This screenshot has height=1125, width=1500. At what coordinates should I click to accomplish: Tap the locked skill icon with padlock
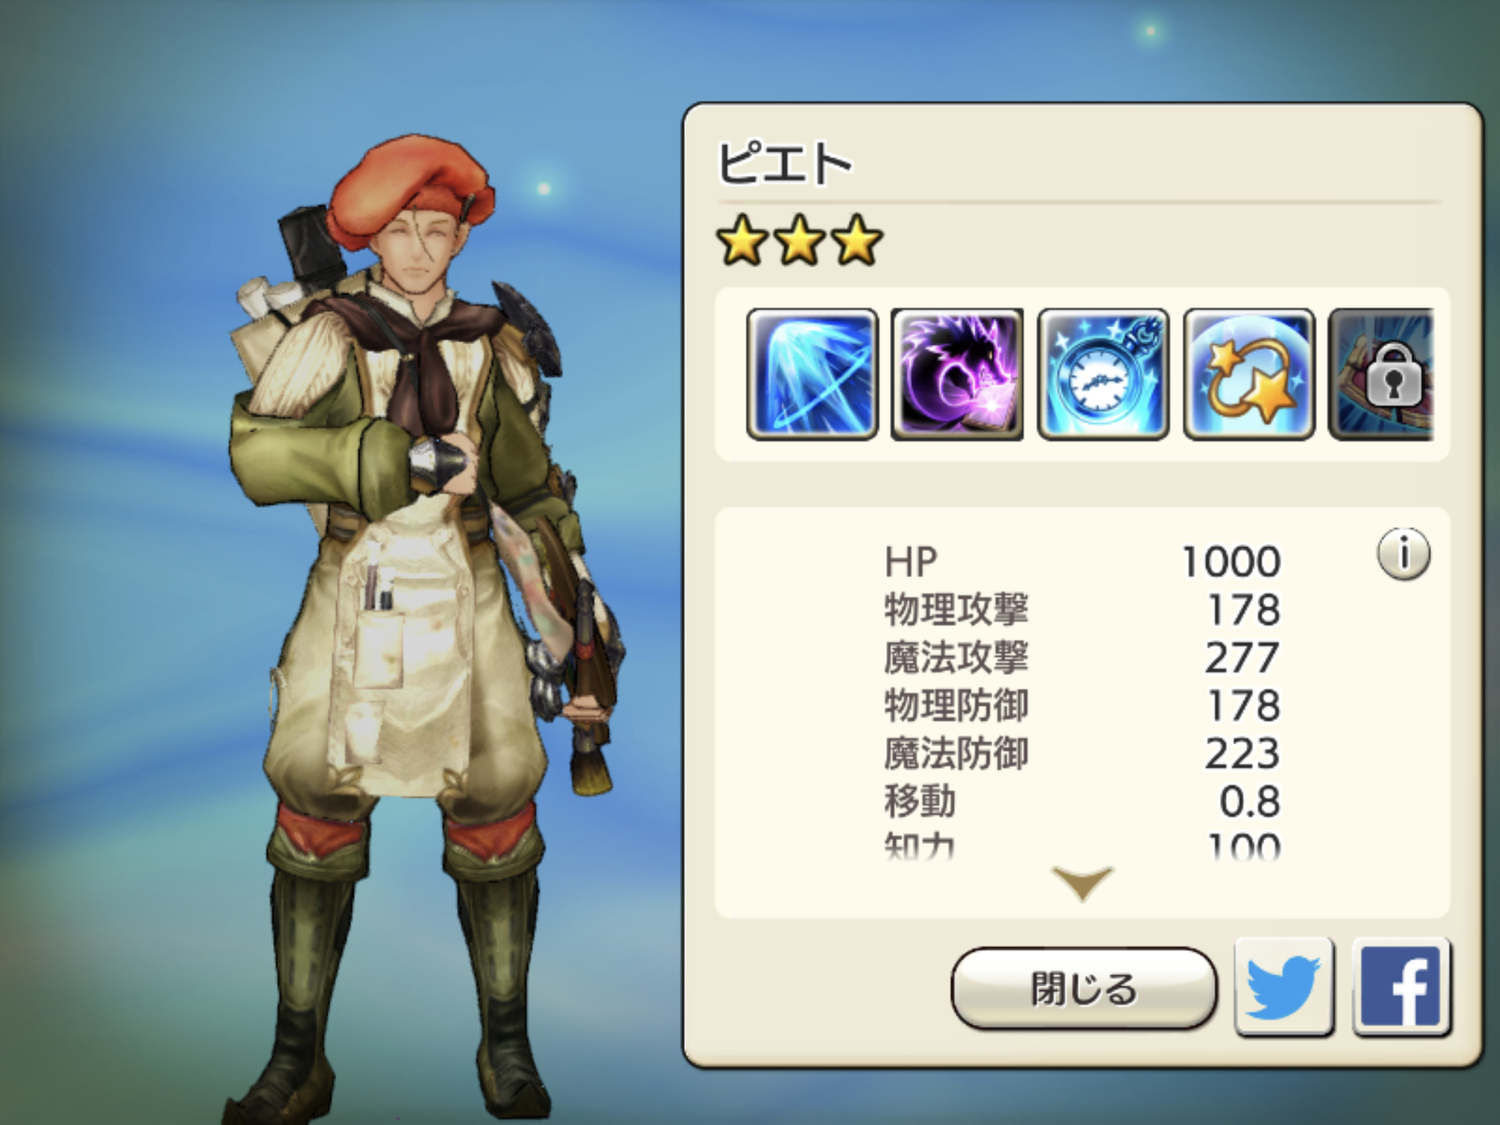[x=1381, y=374]
